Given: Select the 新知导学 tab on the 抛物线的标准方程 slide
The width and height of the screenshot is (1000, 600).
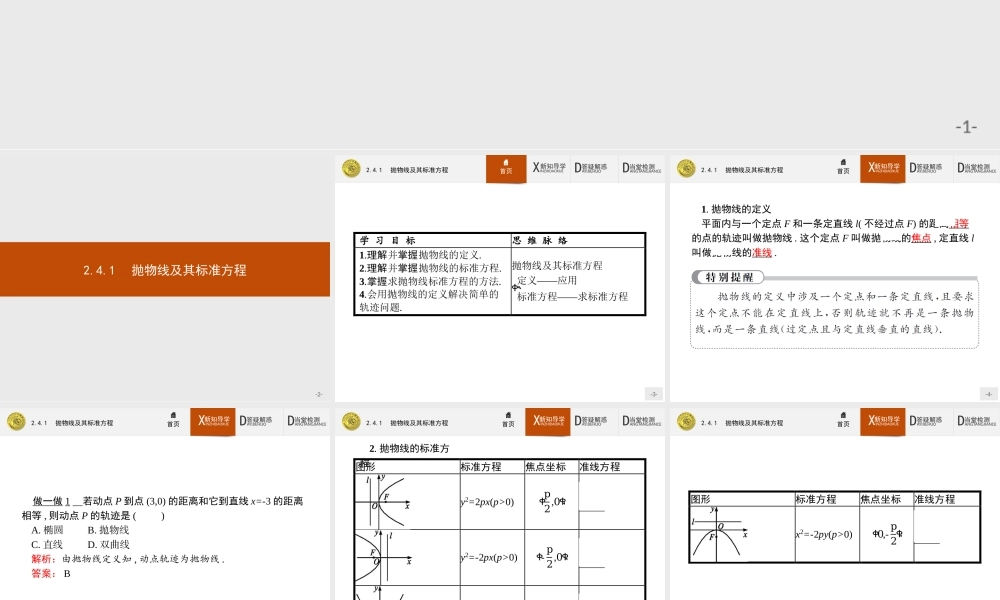Looking at the screenshot, I should (x=548, y=421).
